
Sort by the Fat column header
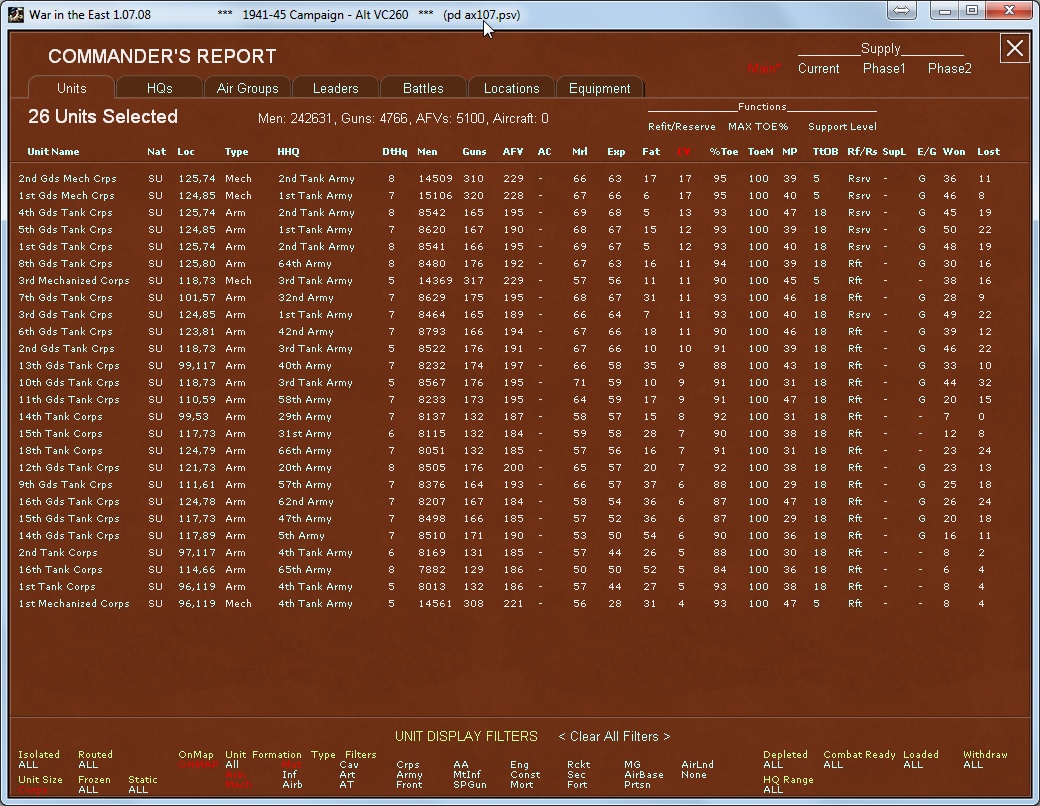[x=651, y=152]
